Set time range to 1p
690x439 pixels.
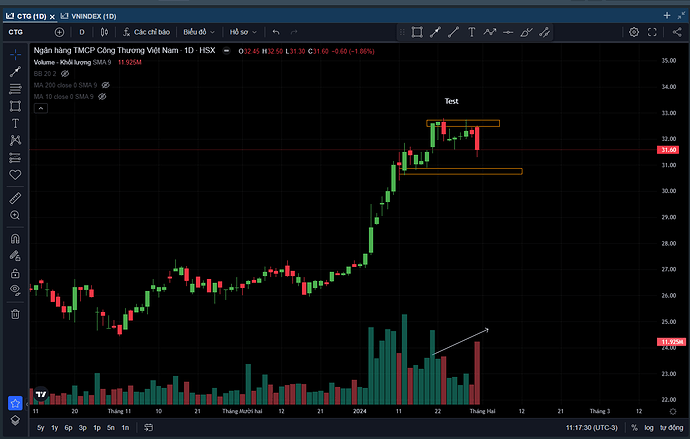click(x=97, y=428)
